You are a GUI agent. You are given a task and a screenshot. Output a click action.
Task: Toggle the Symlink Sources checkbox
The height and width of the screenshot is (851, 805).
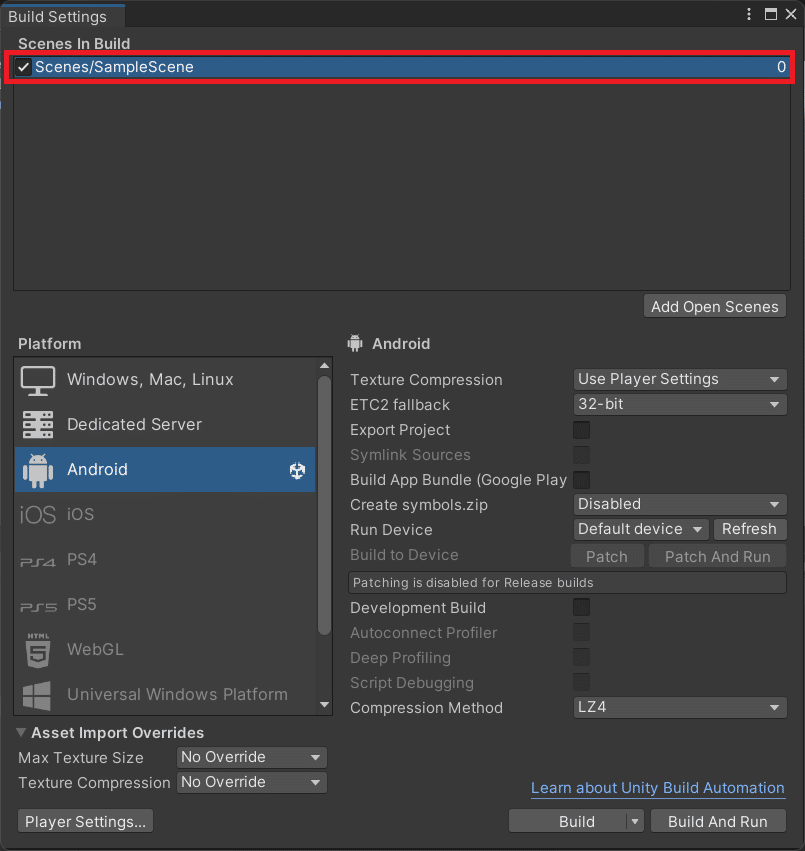[581, 455]
